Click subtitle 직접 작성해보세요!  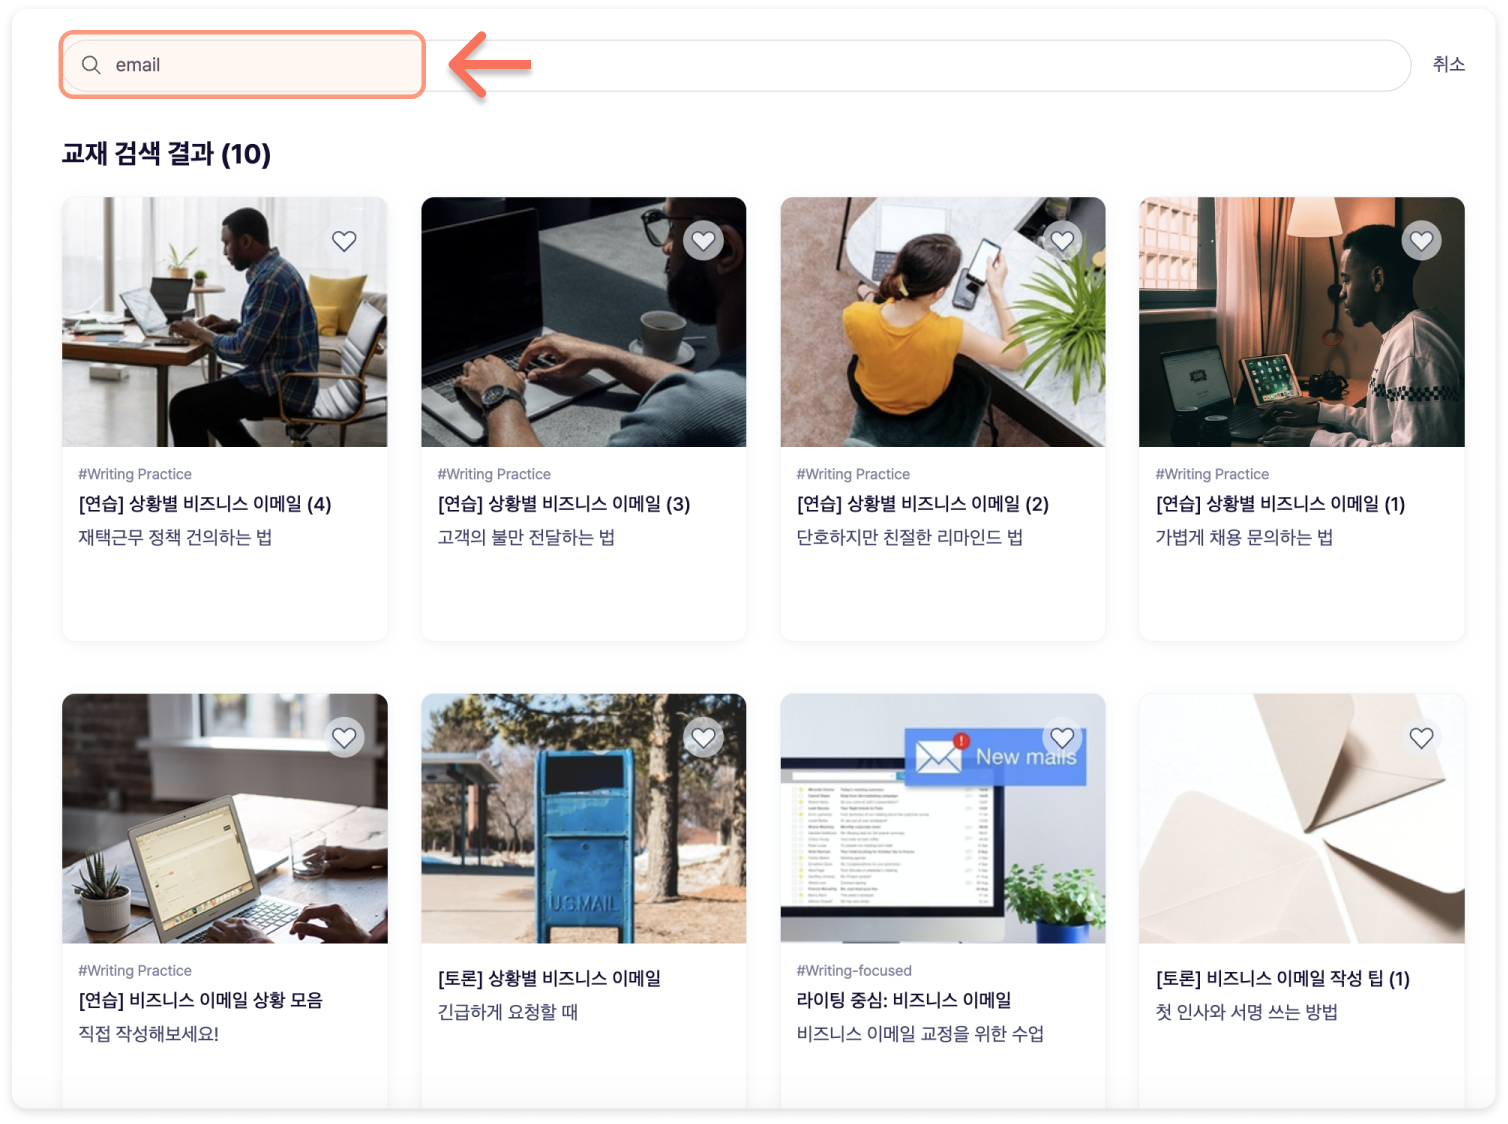(x=149, y=1034)
